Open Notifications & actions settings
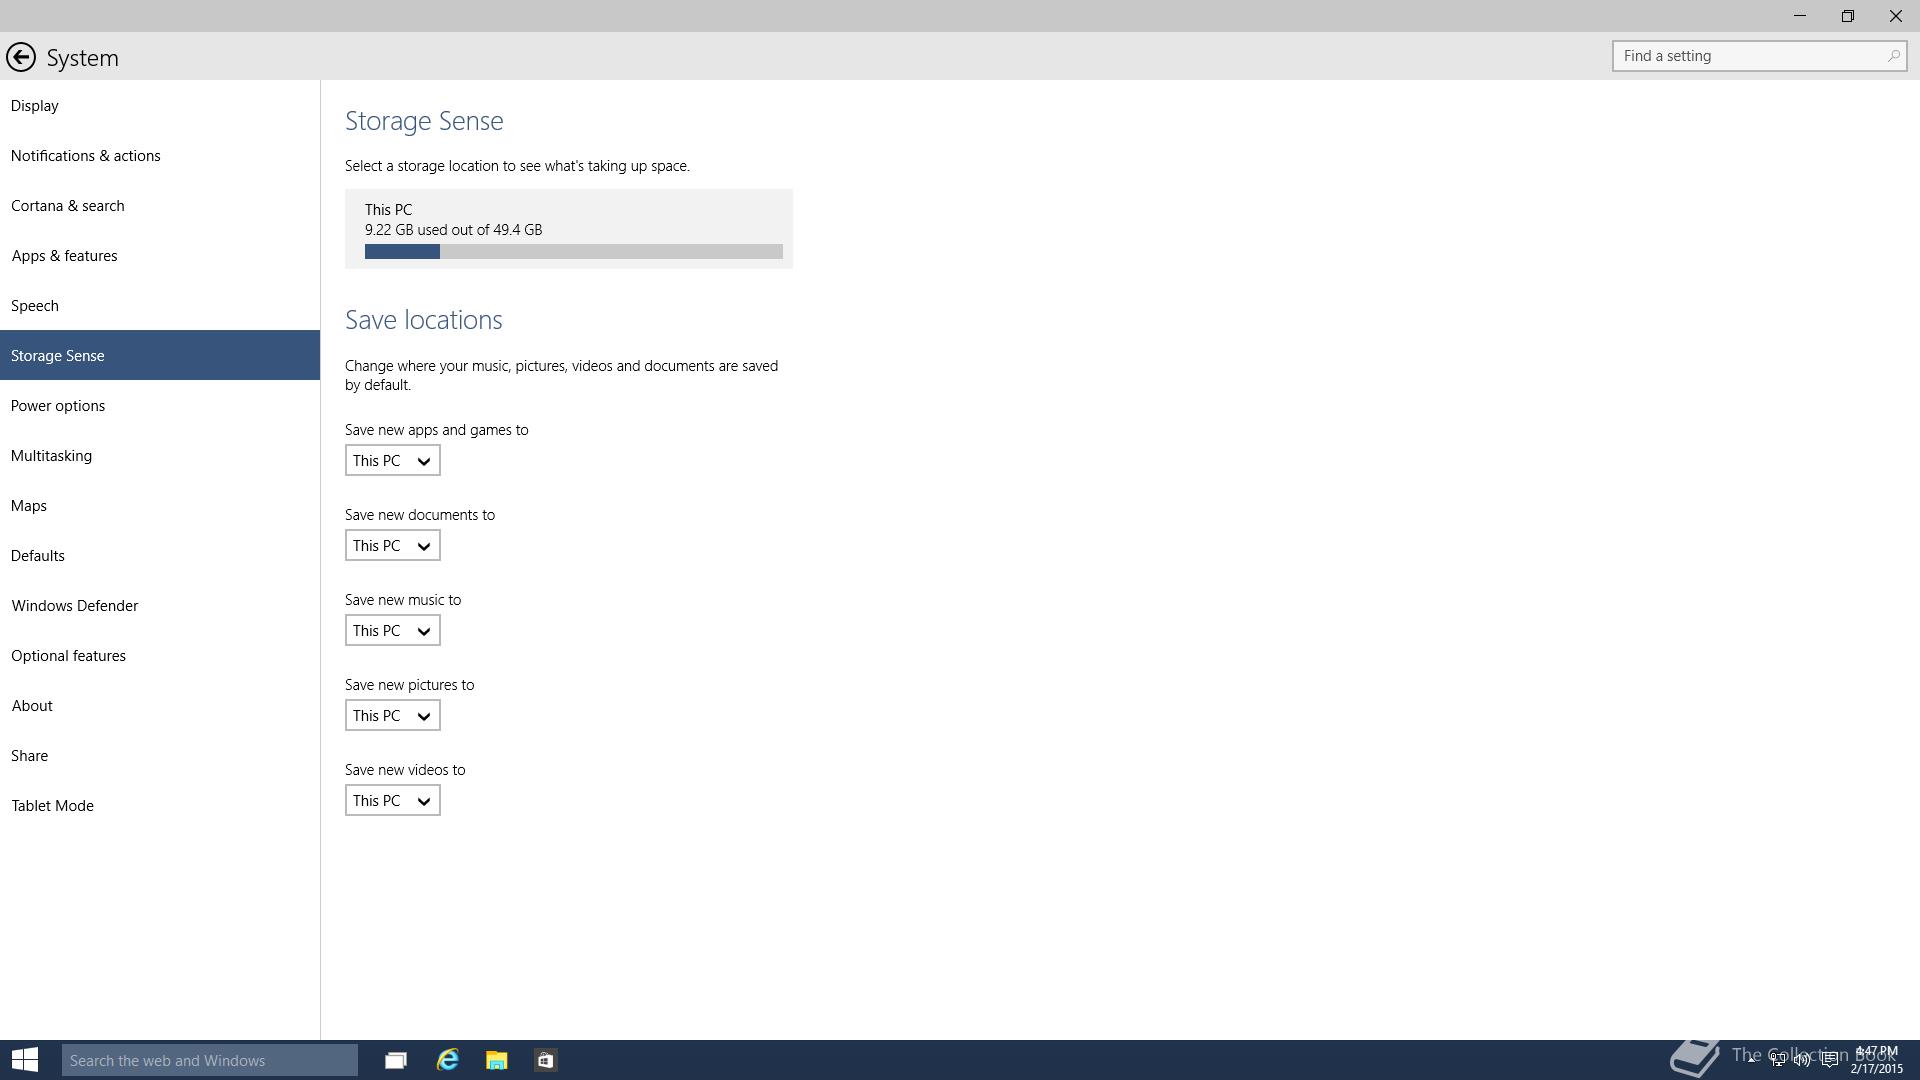The width and height of the screenshot is (1920, 1080). click(x=160, y=155)
